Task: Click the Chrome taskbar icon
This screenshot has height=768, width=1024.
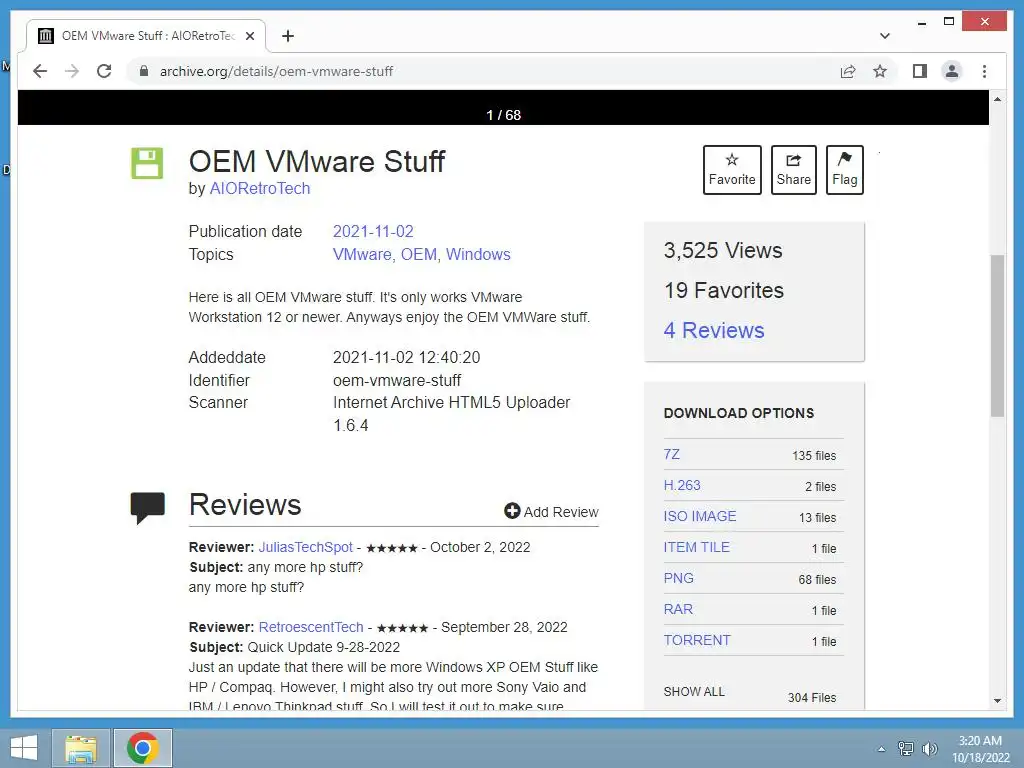Action: [x=142, y=748]
